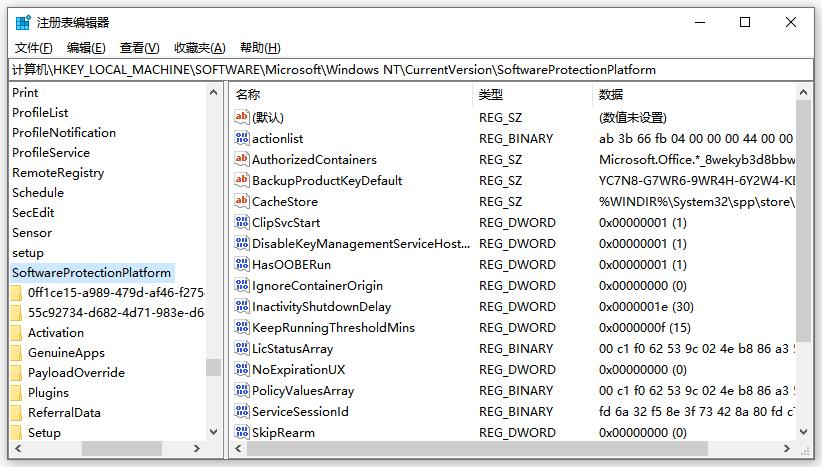Click folder icon of 0ff1ce15-a989 key
822x467 pixels.
(x=17, y=292)
